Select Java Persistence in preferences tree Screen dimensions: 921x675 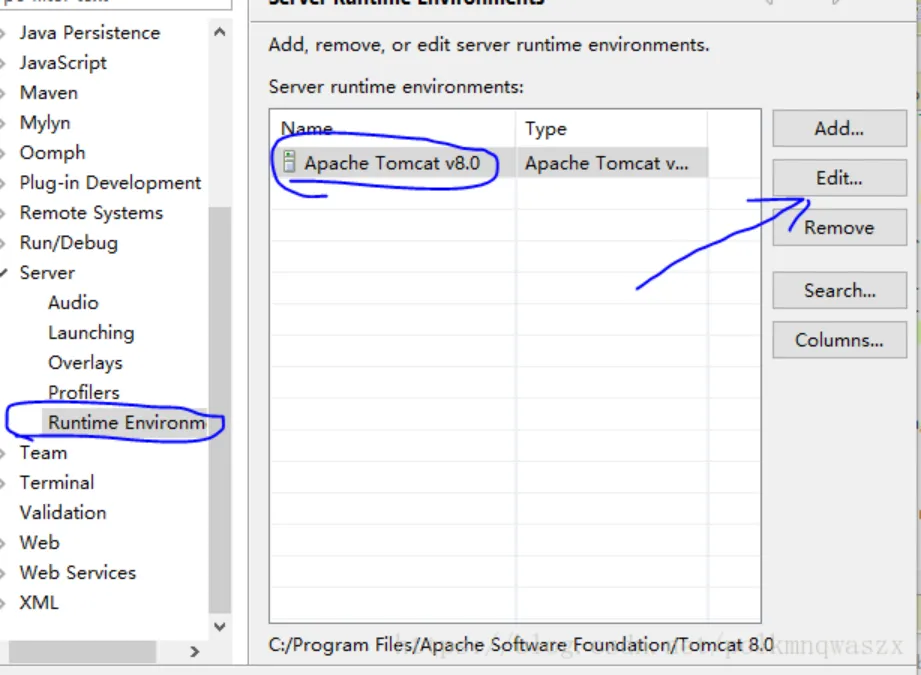point(89,32)
